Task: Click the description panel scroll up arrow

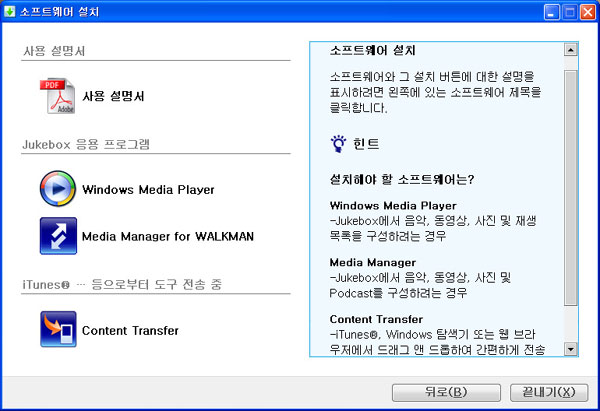Action: pyautogui.click(x=571, y=50)
